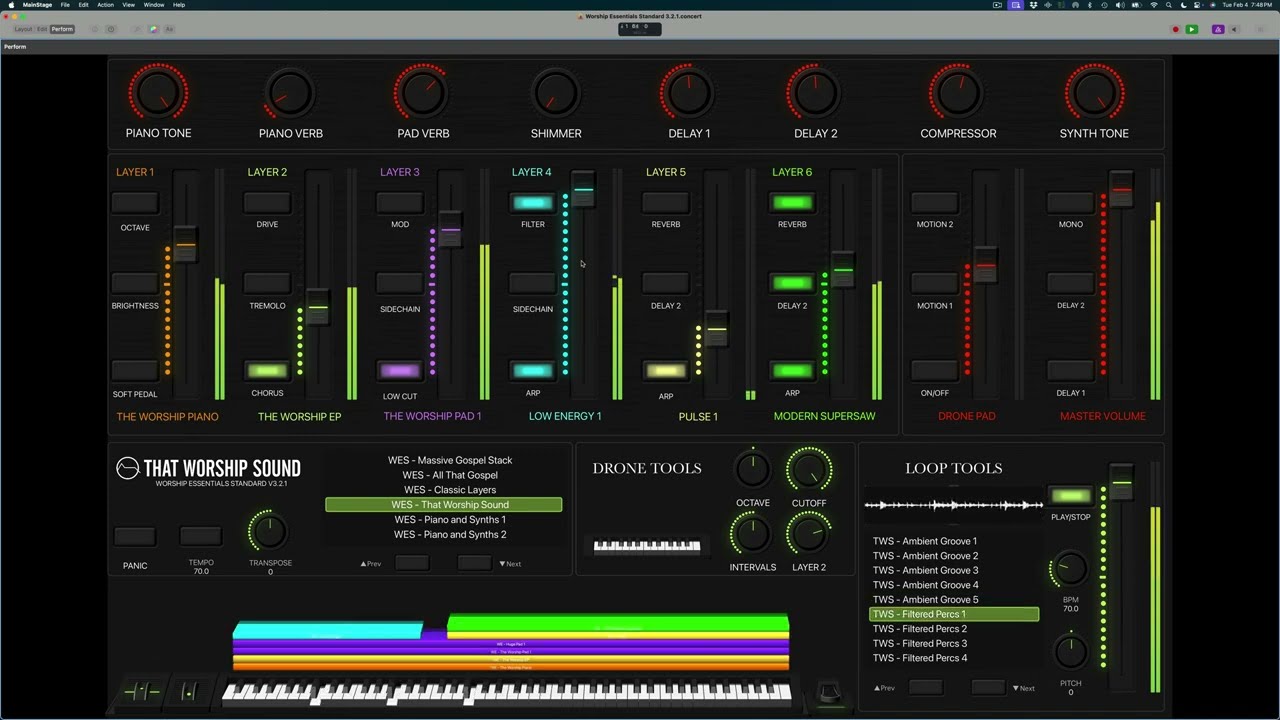
Task: Adjust the Layer 1 Worship Piano fader
Action: point(186,244)
